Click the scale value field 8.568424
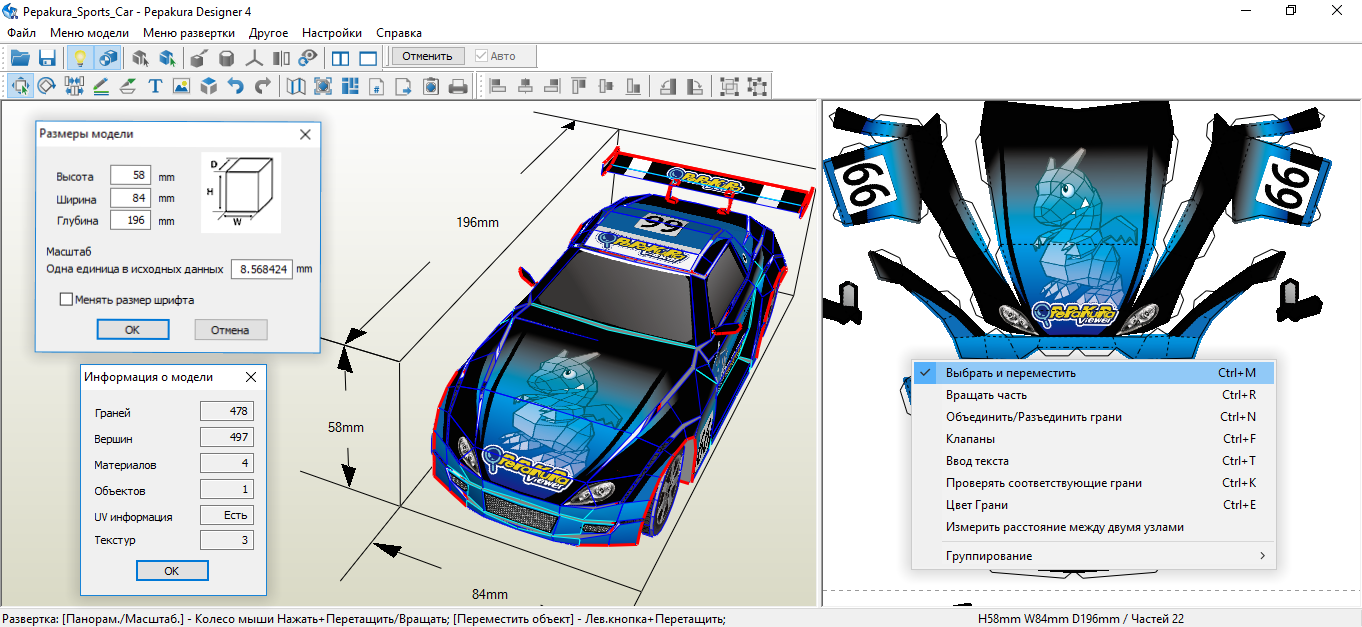The height and width of the screenshot is (627, 1362). [x=261, y=269]
